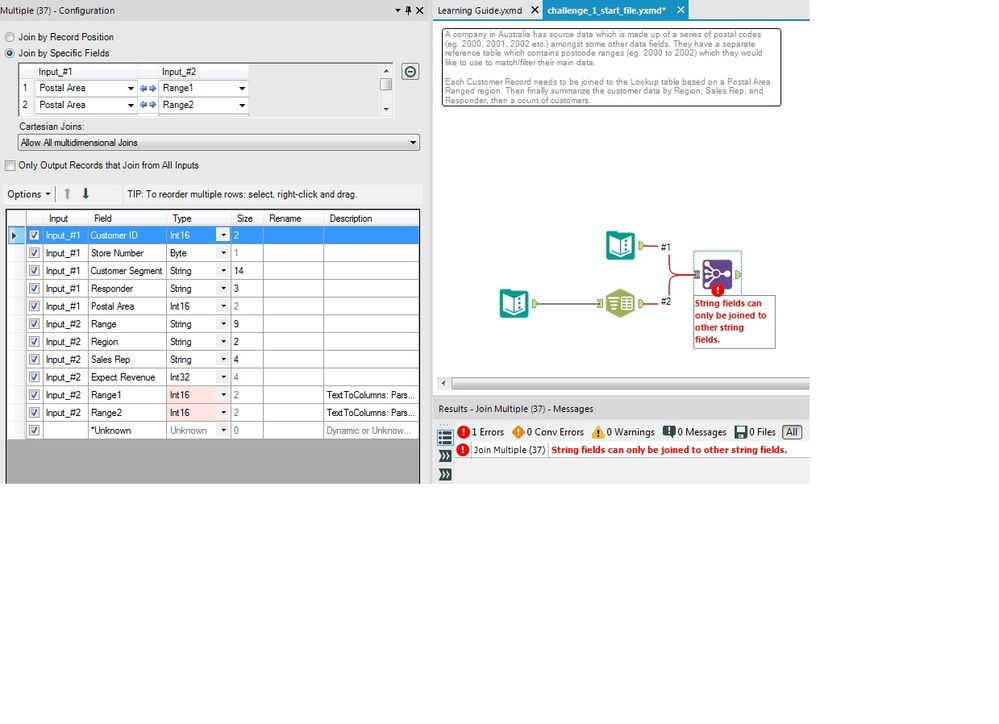Uncheck the Responder field
Viewport: 999px width, 724px height.
point(34,288)
